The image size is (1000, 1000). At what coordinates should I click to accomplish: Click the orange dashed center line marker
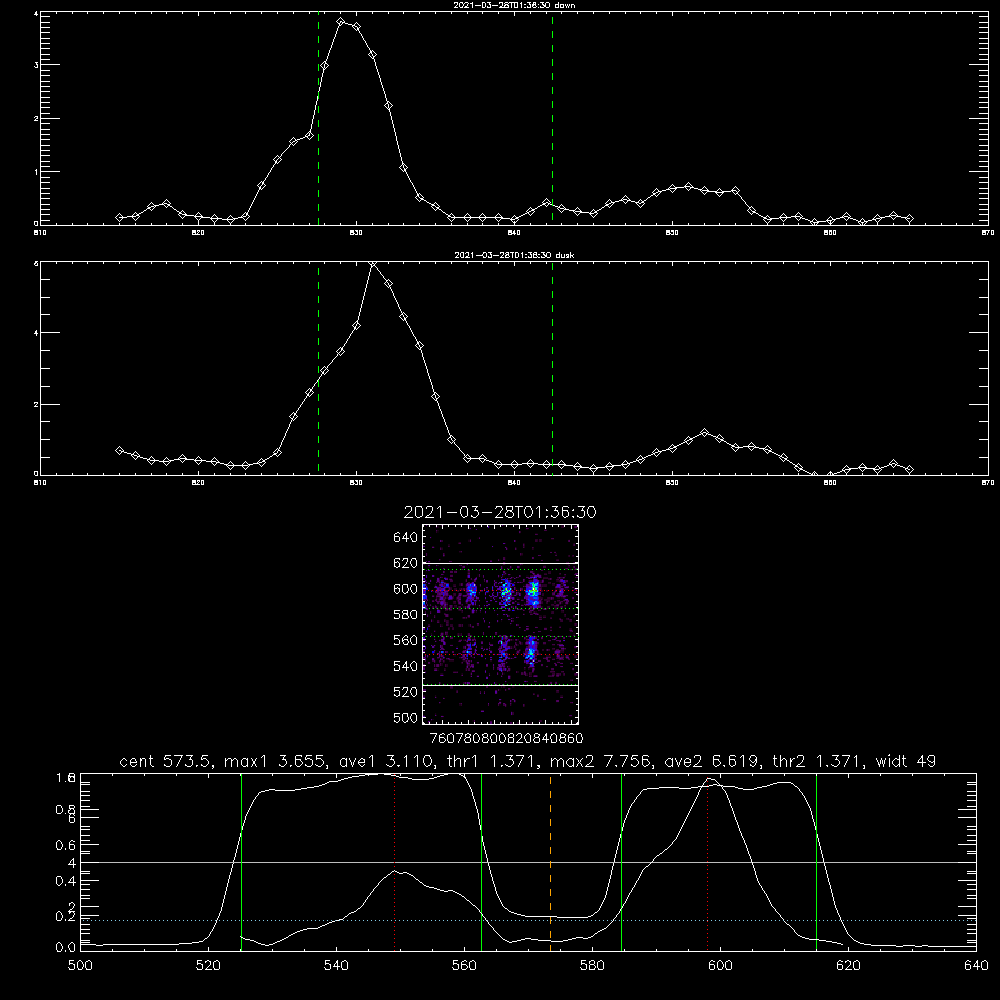click(x=550, y=862)
